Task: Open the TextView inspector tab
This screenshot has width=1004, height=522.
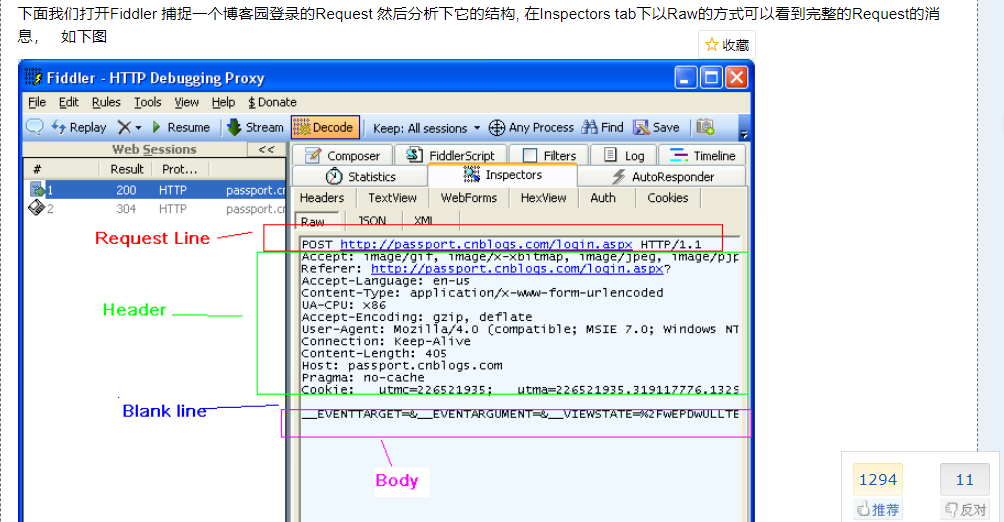Action: click(392, 198)
